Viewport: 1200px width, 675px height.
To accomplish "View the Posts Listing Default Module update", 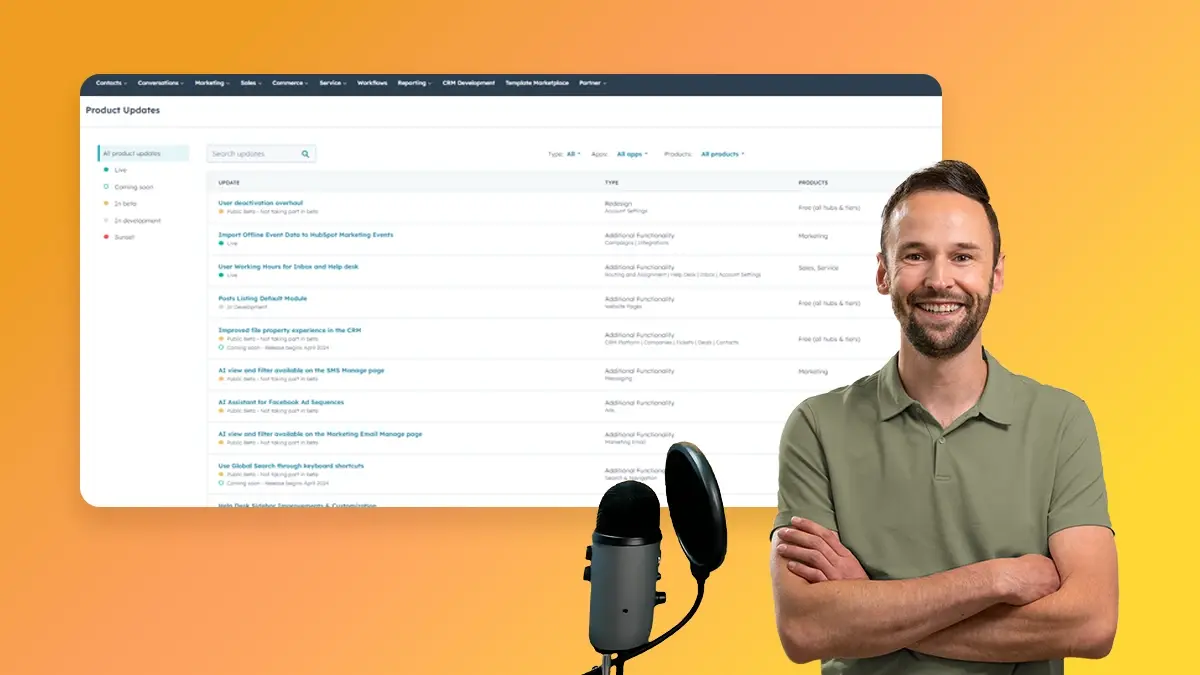I will click(x=262, y=298).
